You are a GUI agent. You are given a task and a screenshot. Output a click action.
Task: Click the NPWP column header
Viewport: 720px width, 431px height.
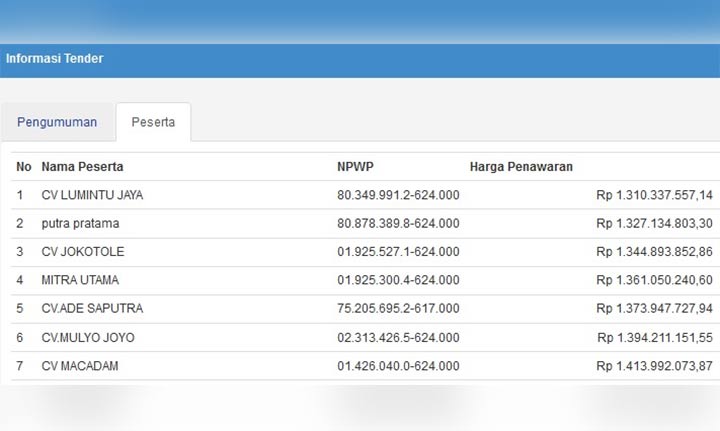[355, 167]
